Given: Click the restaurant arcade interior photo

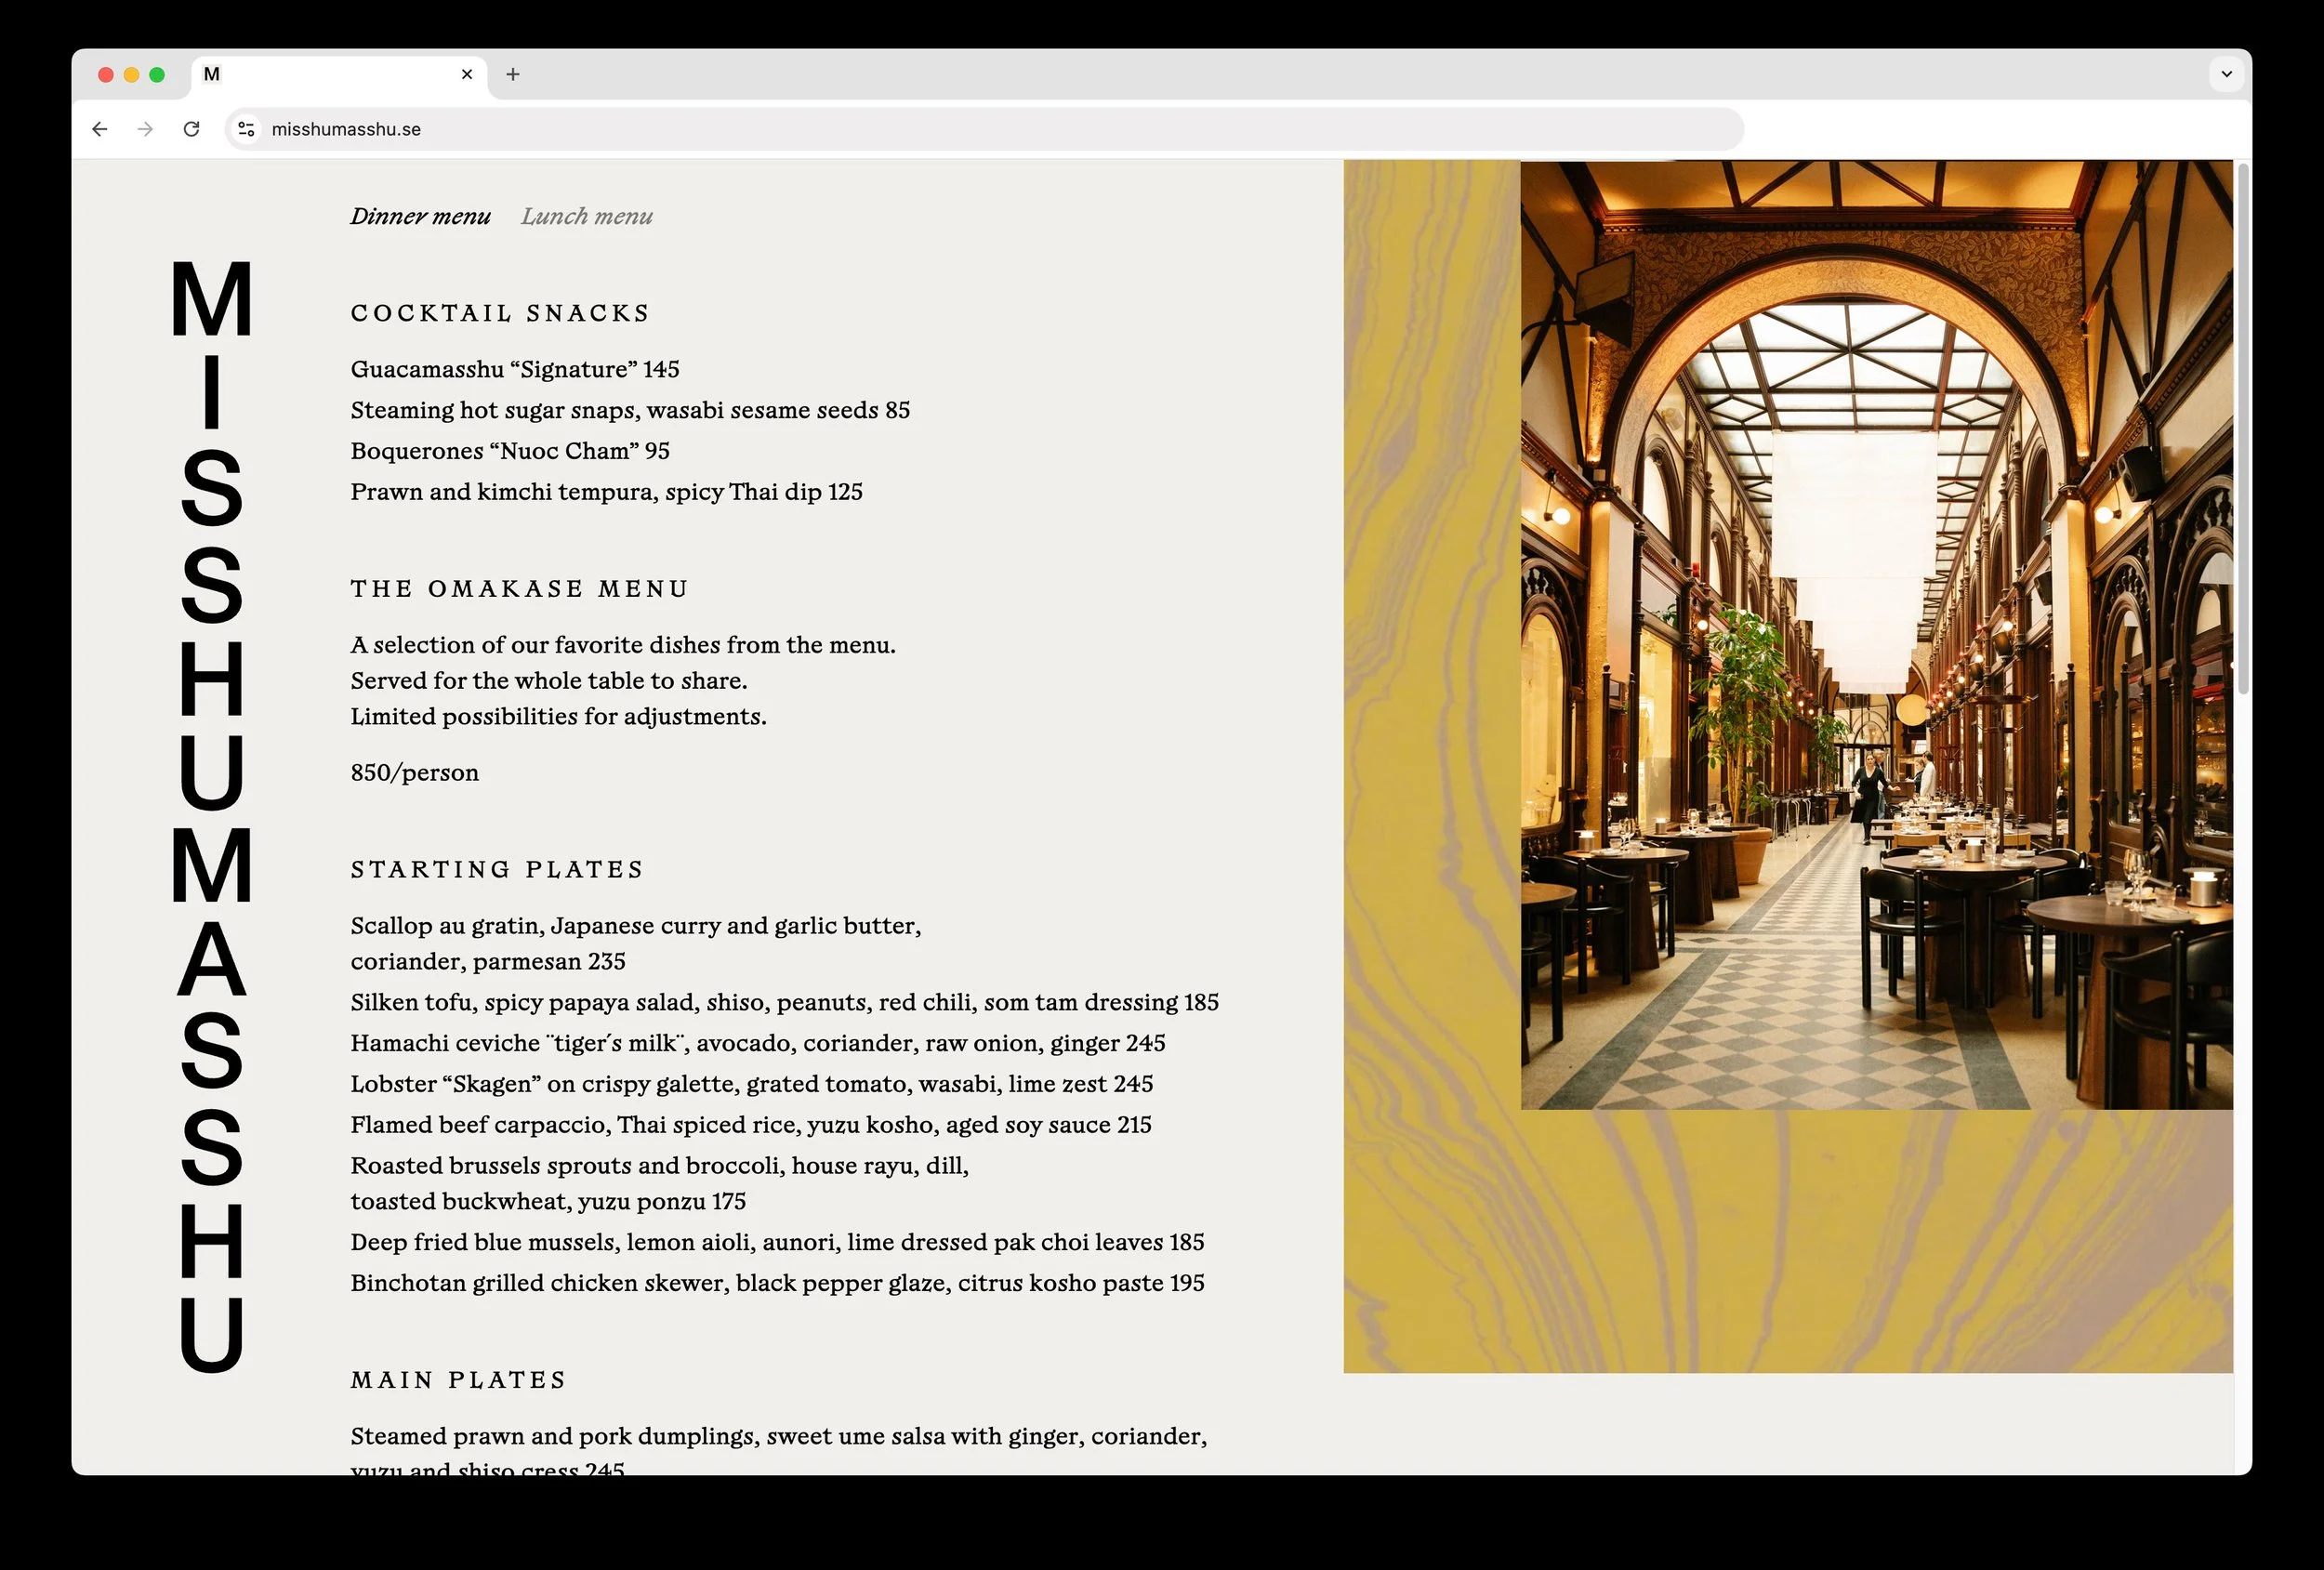Looking at the screenshot, I should 1876,634.
